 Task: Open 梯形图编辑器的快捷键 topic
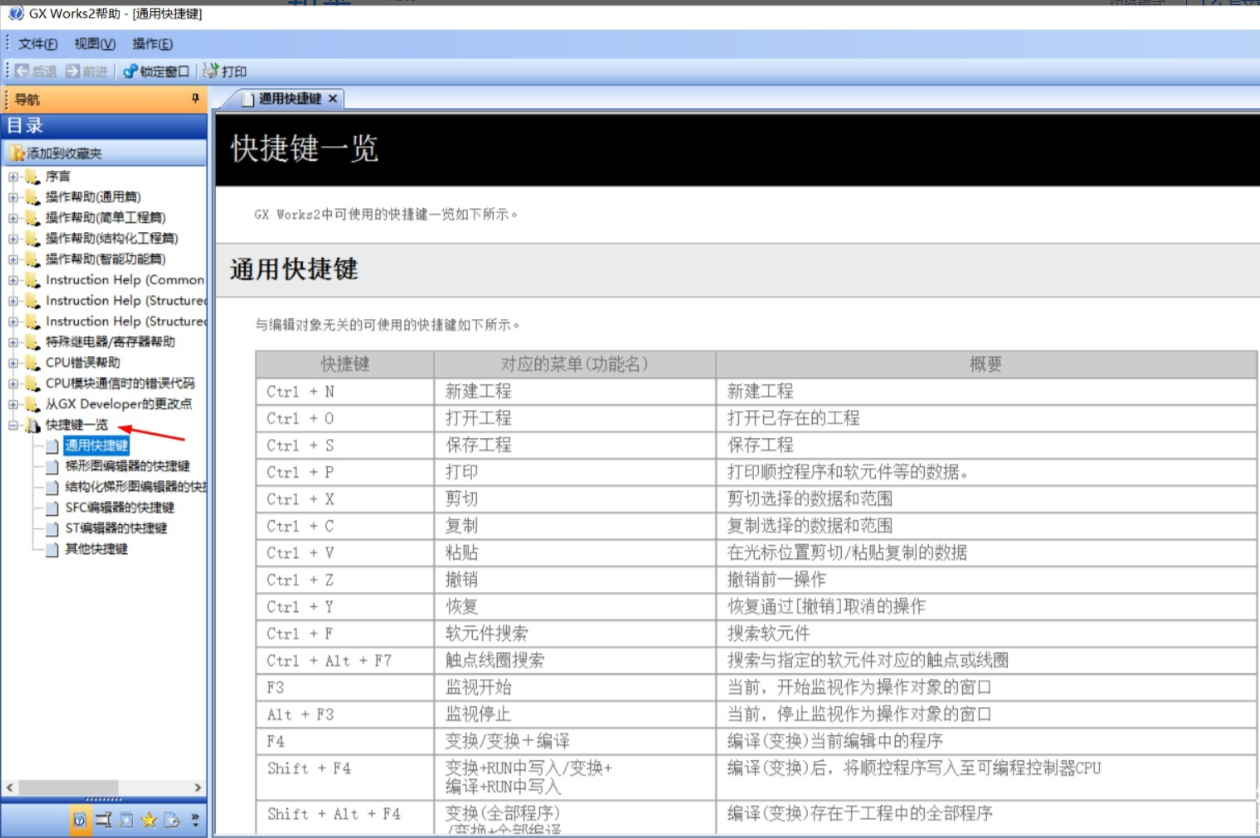pyautogui.click(x=127, y=466)
